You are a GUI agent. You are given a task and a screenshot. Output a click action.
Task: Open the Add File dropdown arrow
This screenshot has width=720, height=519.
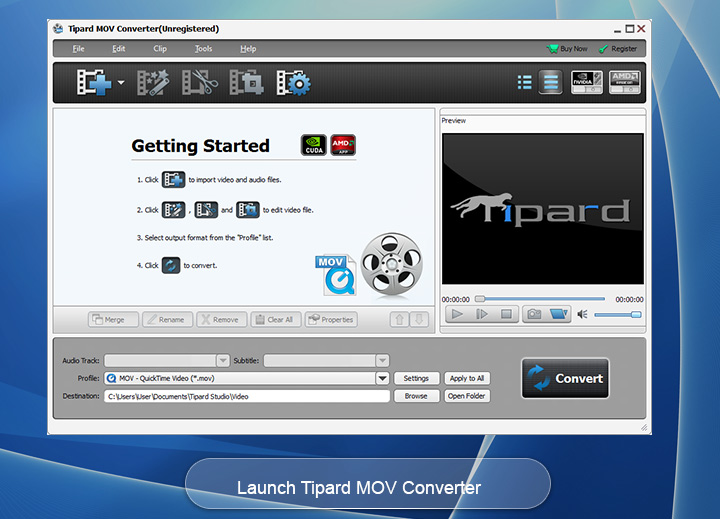coord(121,83)
